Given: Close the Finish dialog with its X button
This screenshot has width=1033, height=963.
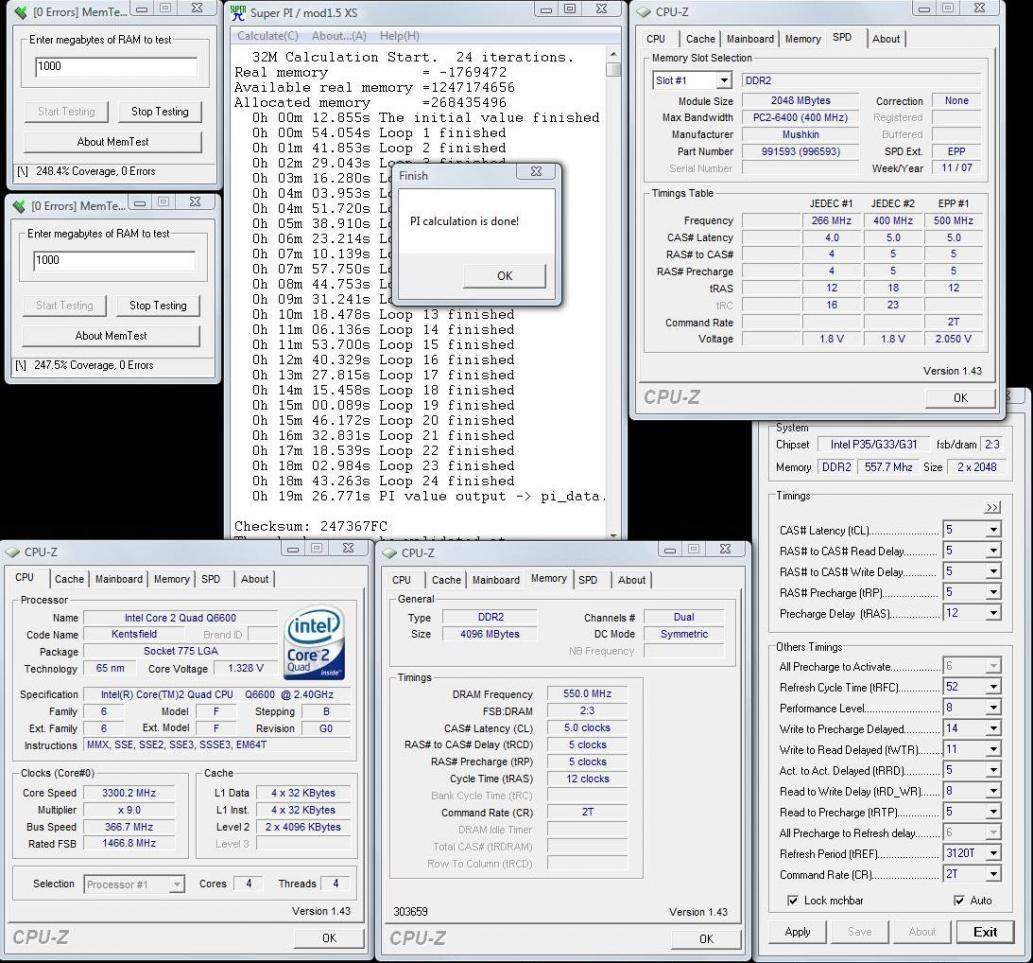Looking at the screenshot, I should pos(536,172).
